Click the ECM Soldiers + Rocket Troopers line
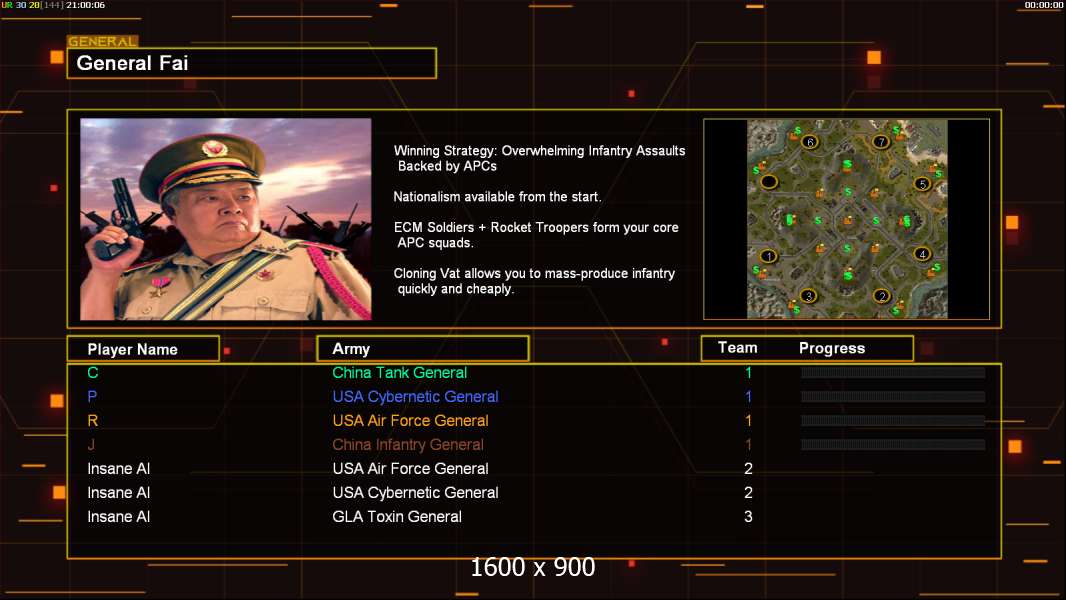This screenshot has height=600, width=1066. pyautogui.click(x=536, y=235)
